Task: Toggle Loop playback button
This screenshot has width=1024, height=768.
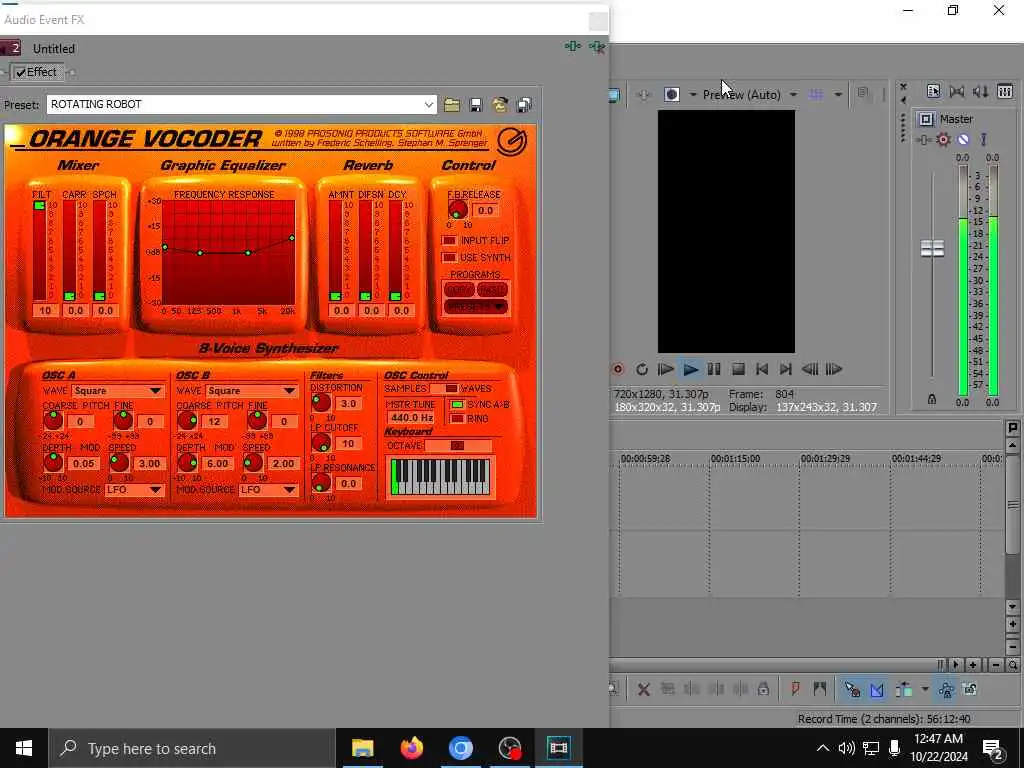Action: click(642, 369)
